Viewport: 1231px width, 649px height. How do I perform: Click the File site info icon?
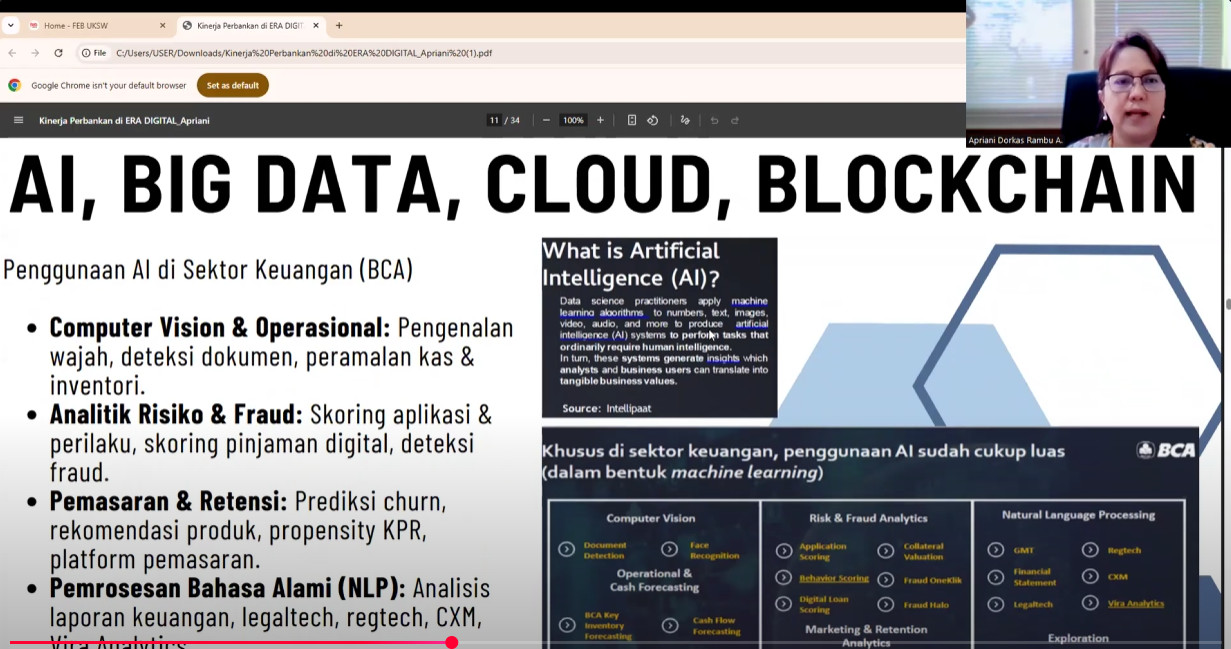click(93, 53)
